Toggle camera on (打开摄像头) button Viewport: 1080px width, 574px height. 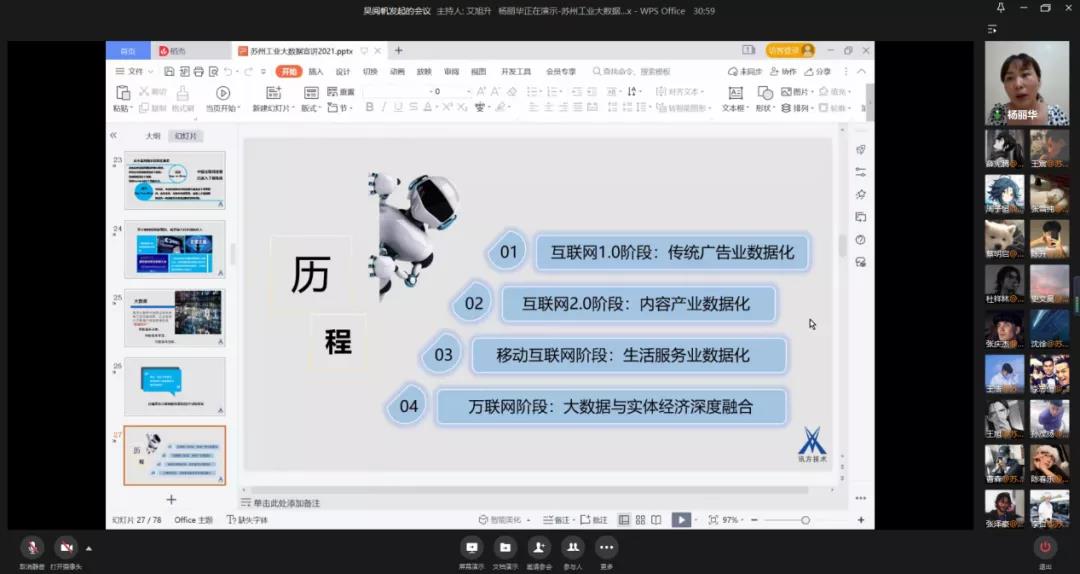pyautogui.click(x=66, y=547)
